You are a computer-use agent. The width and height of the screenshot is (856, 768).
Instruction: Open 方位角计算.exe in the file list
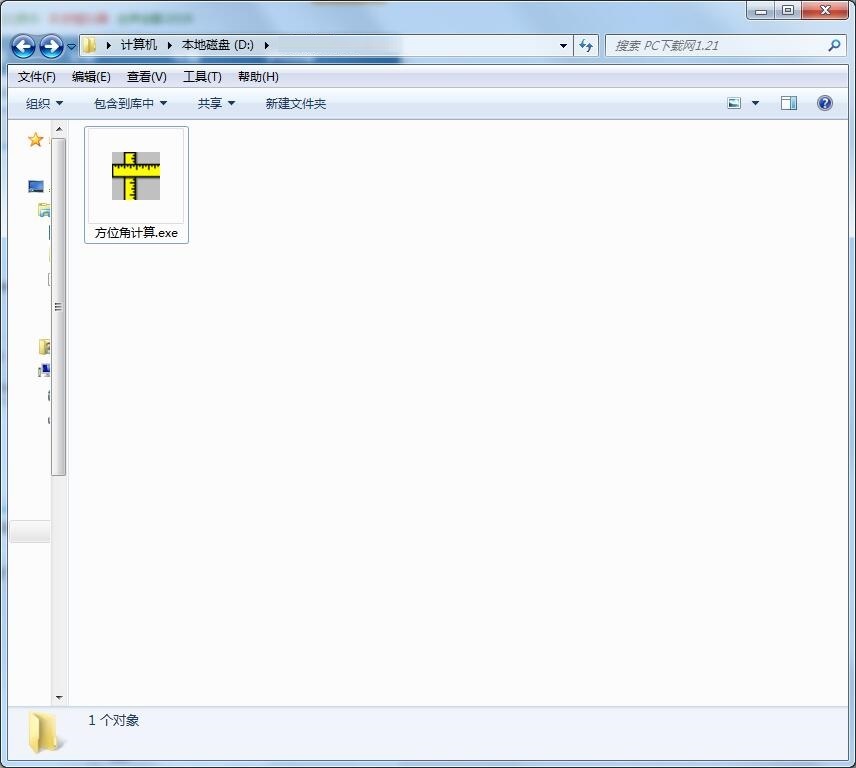tap(135, 180)
